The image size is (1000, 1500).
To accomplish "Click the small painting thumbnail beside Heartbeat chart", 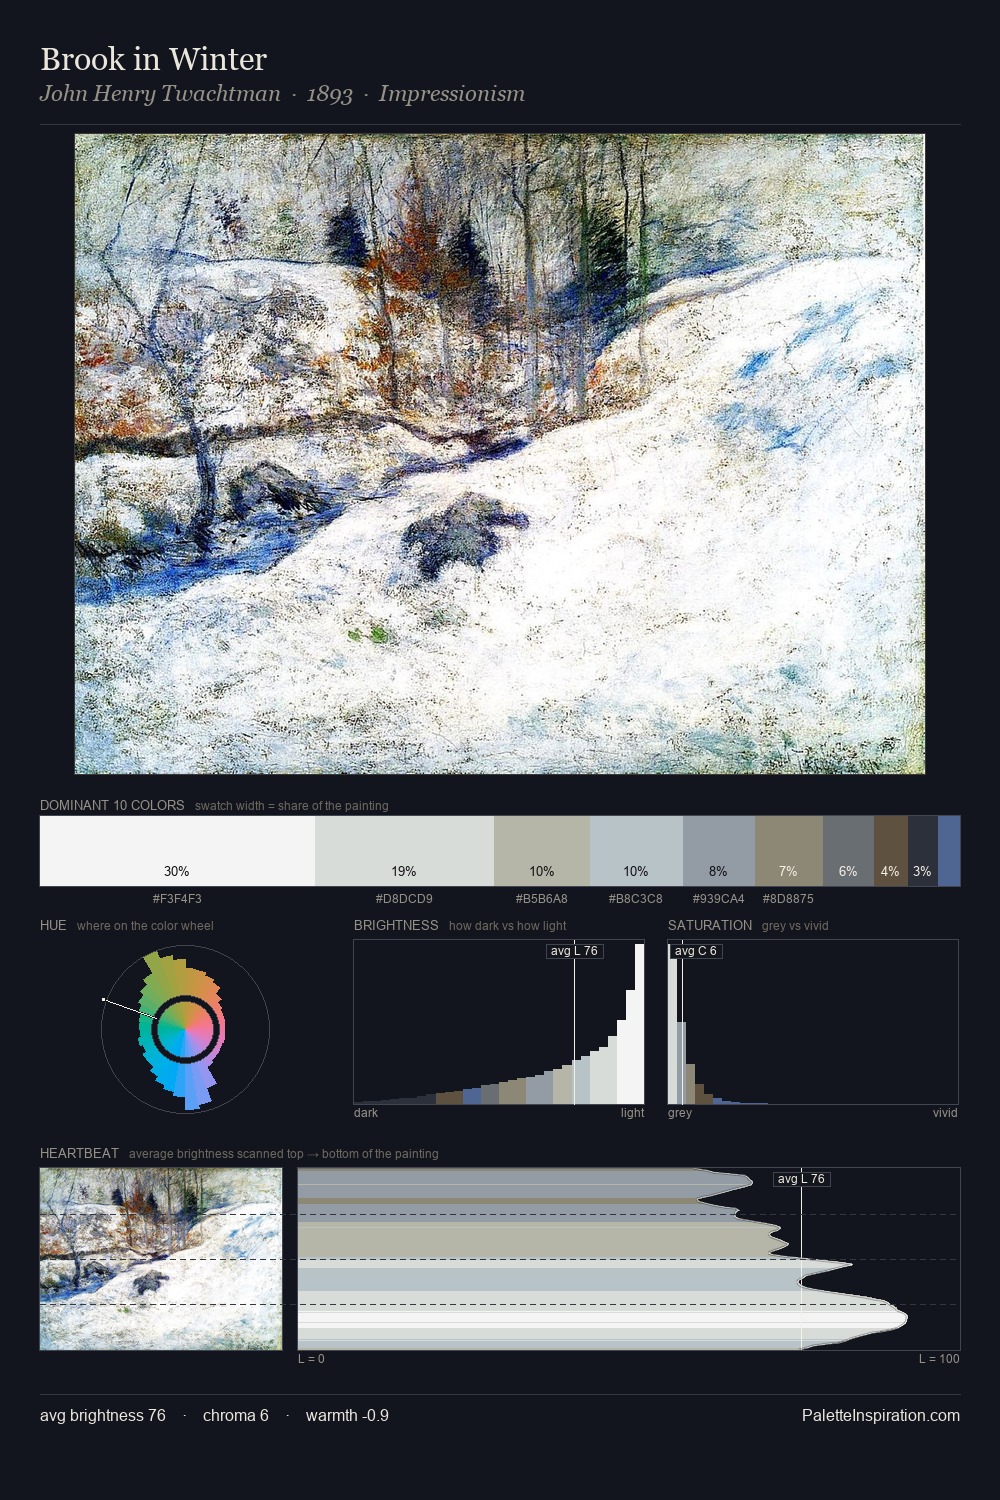I will (161, 1259).
